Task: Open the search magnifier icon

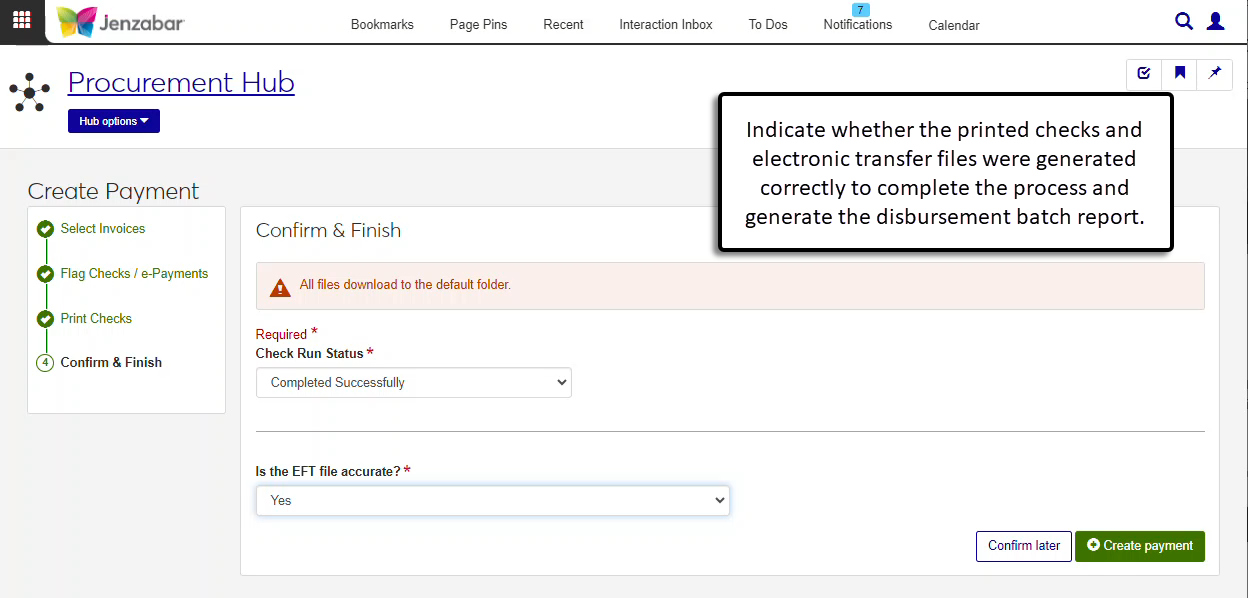Action: click(x=1184, y=21)
